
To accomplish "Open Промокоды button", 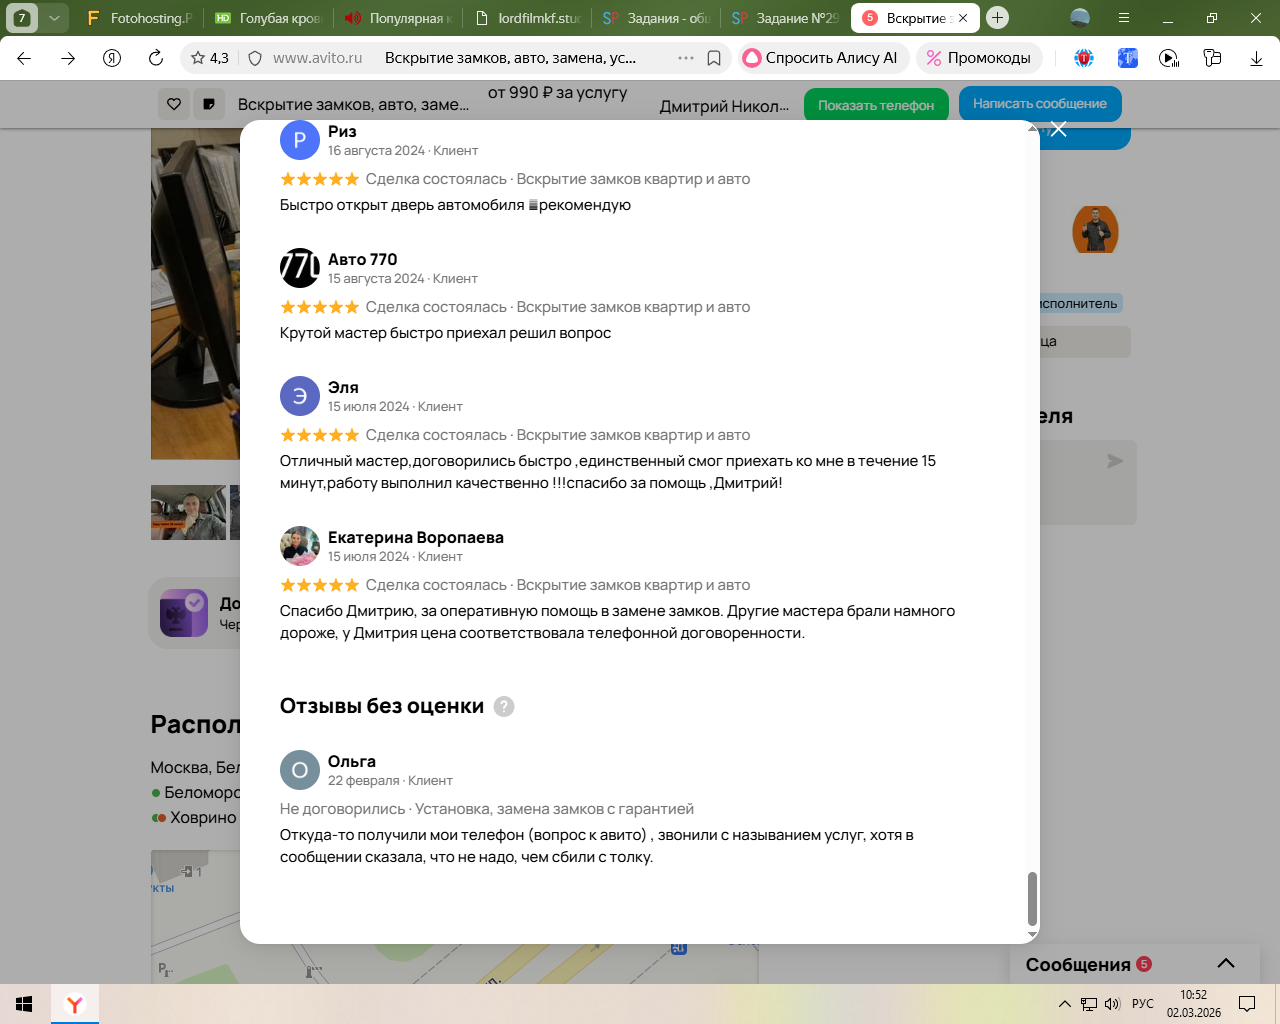I will 979,58.
